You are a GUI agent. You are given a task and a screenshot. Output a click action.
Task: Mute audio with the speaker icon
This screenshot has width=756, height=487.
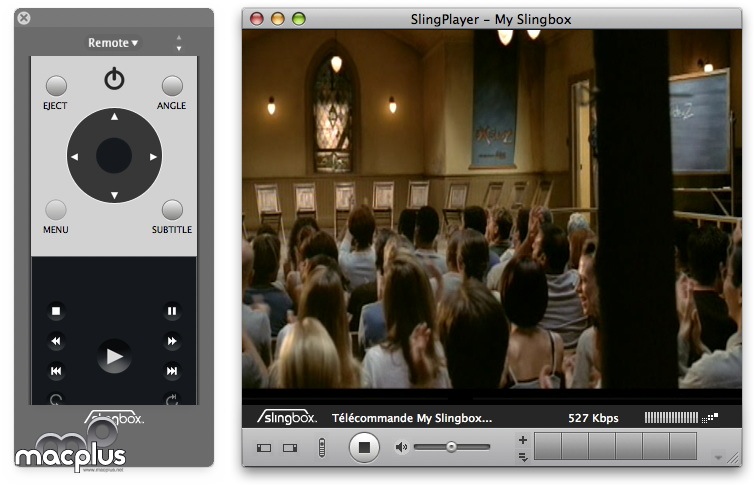pyautogui.click(x=401, y=447)
